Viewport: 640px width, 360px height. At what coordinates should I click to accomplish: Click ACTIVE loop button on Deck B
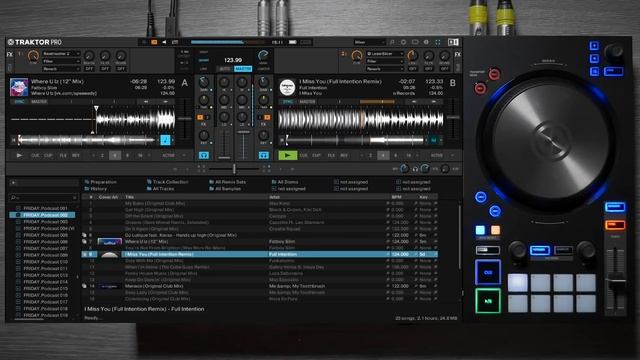(437, 156)
